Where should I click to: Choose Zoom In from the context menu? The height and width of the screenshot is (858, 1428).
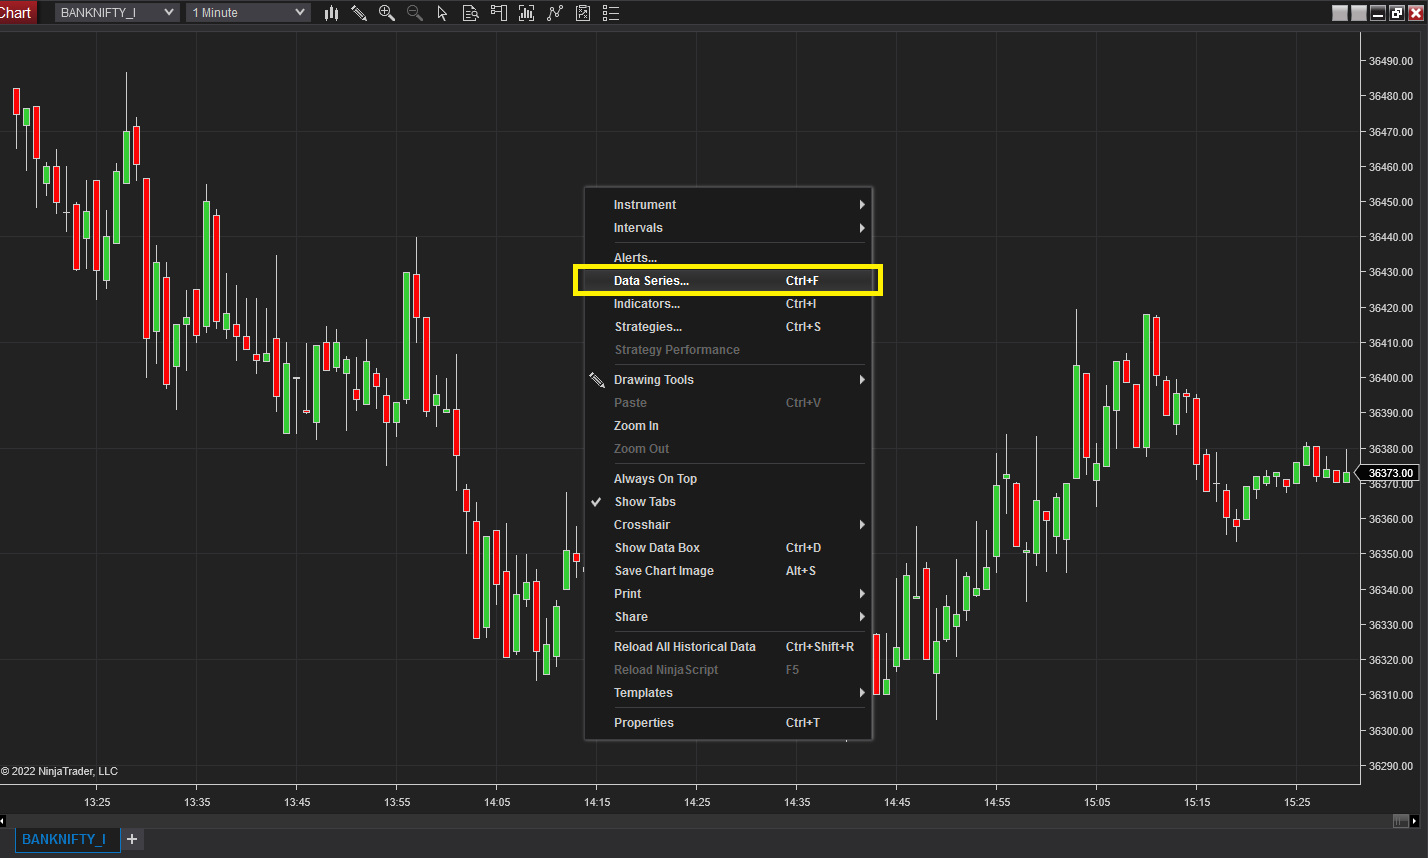click(x=729, y=426)
